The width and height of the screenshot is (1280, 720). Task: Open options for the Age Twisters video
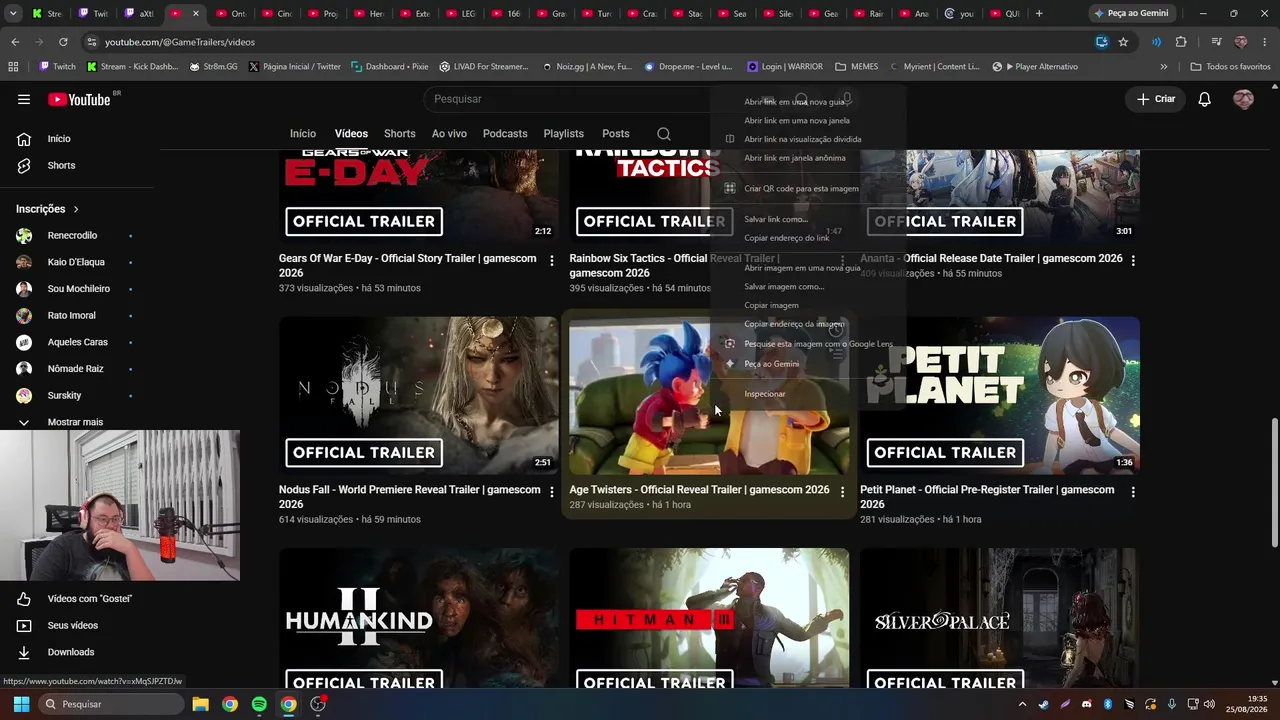[842, 492]
